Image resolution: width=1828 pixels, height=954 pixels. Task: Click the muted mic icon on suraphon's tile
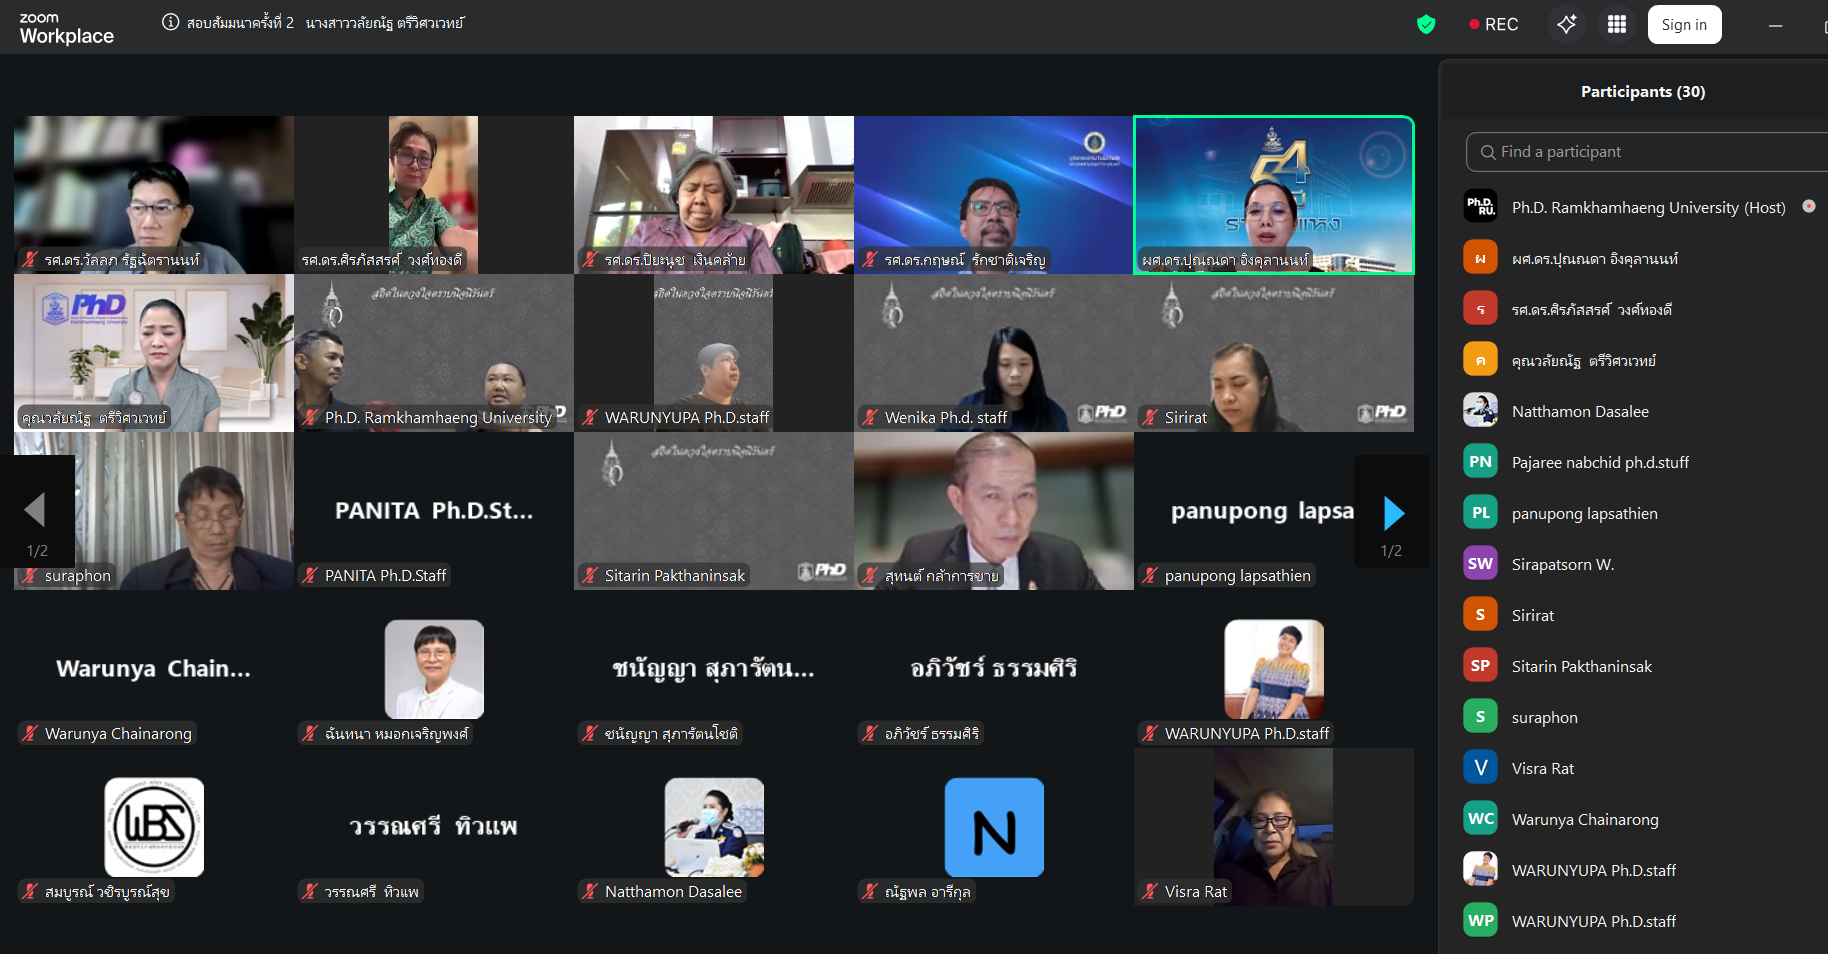pos(30,576)
